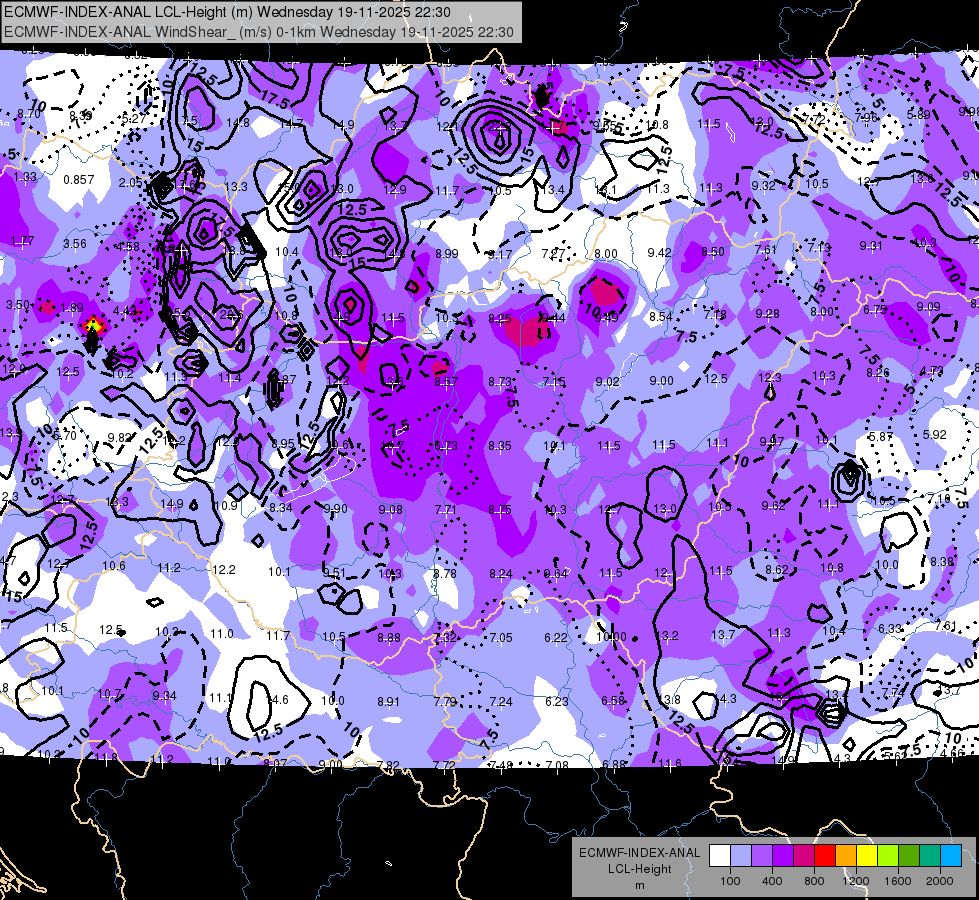Click the map grid value "8.78"
979x900 pixels.
pyautogui.click(x=445, y=573)
